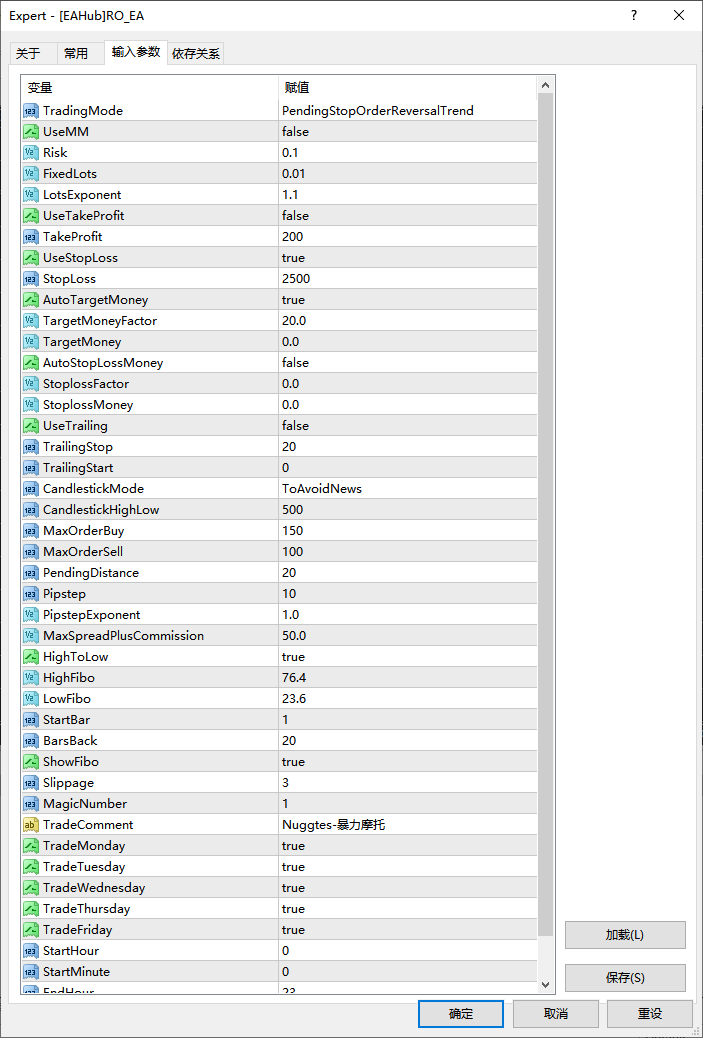
Task: Select the UseTrailing false value
Action: coord(295,426)
